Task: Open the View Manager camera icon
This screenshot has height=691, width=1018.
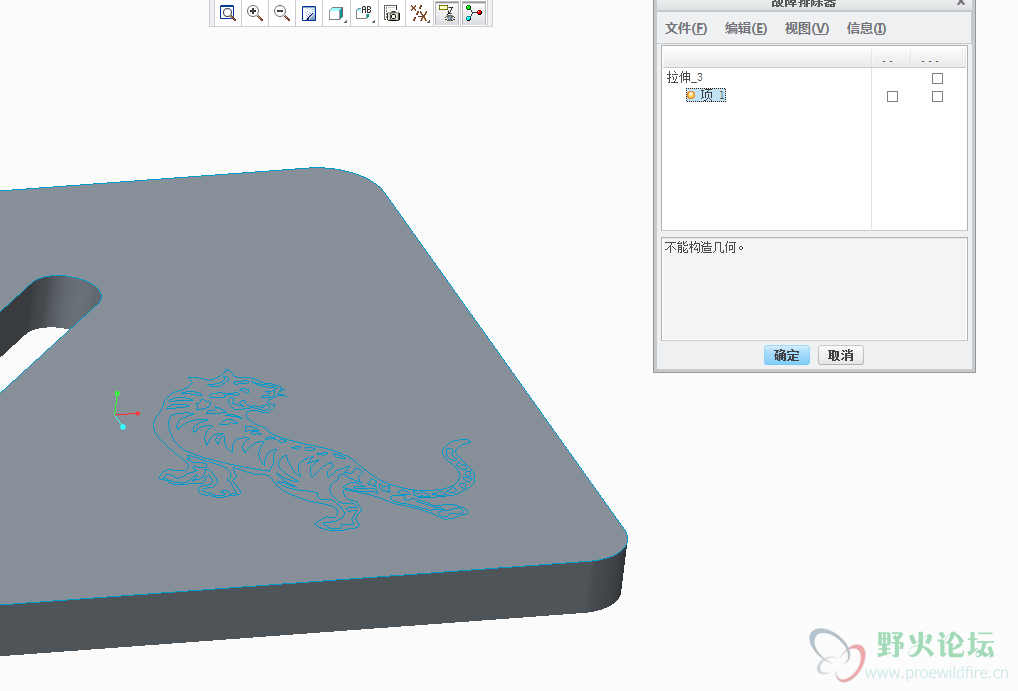Action: click(391, 13)
